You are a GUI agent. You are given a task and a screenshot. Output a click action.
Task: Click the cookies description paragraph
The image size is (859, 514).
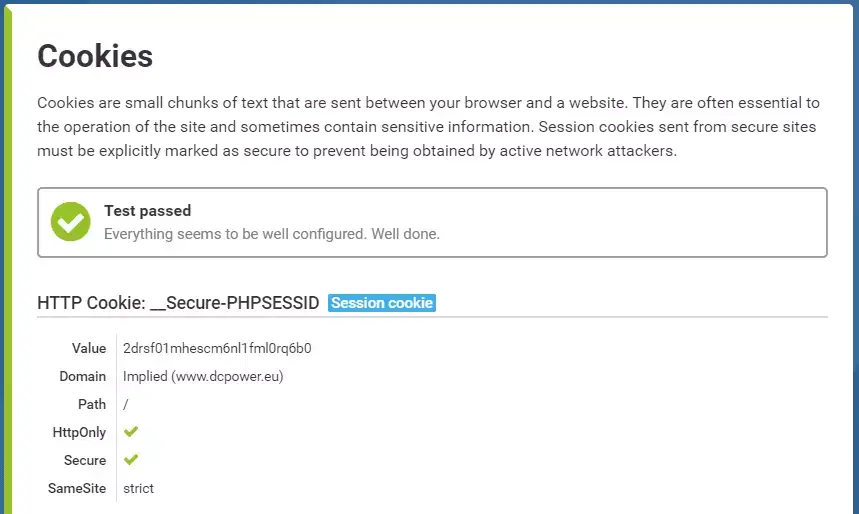pyautogui.click(x=428, y=127)
